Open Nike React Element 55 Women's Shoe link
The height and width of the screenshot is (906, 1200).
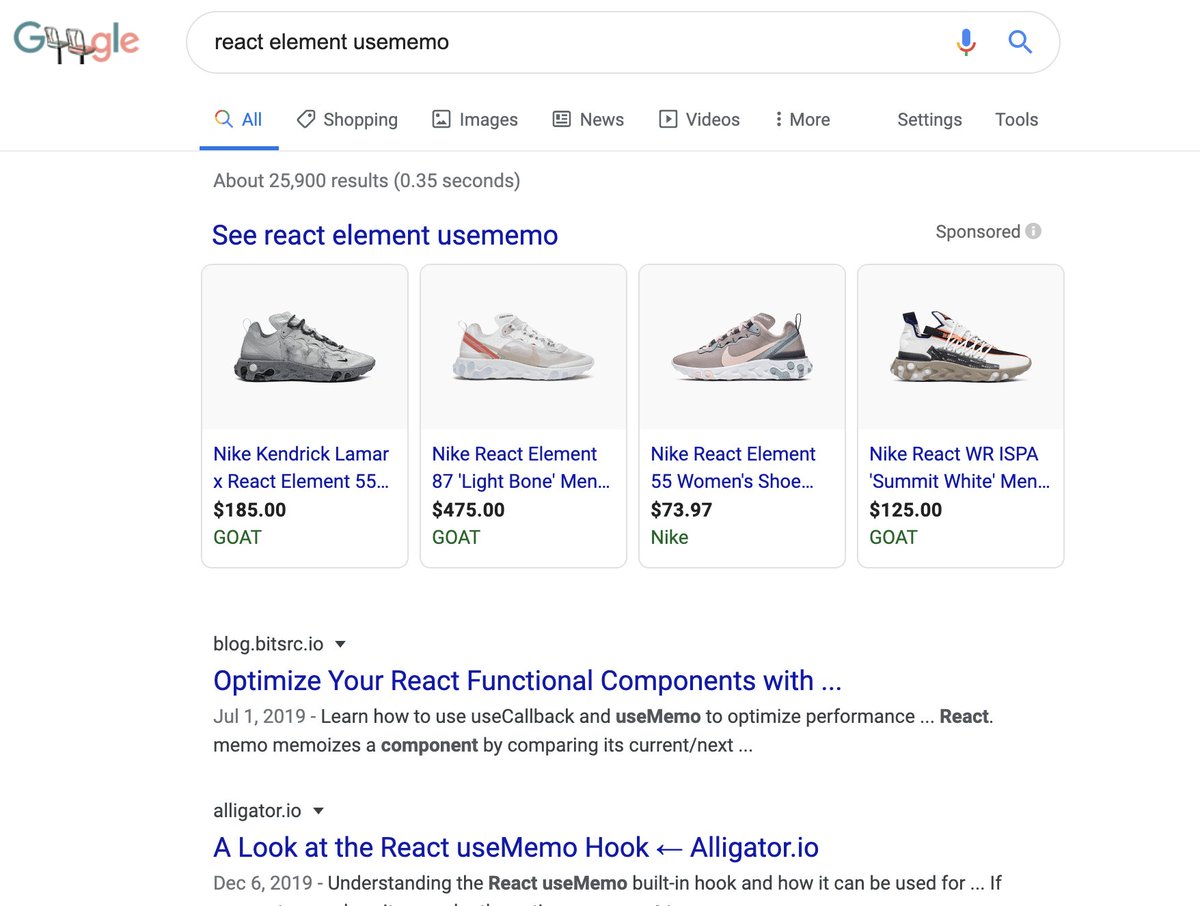tap(733, 468)
